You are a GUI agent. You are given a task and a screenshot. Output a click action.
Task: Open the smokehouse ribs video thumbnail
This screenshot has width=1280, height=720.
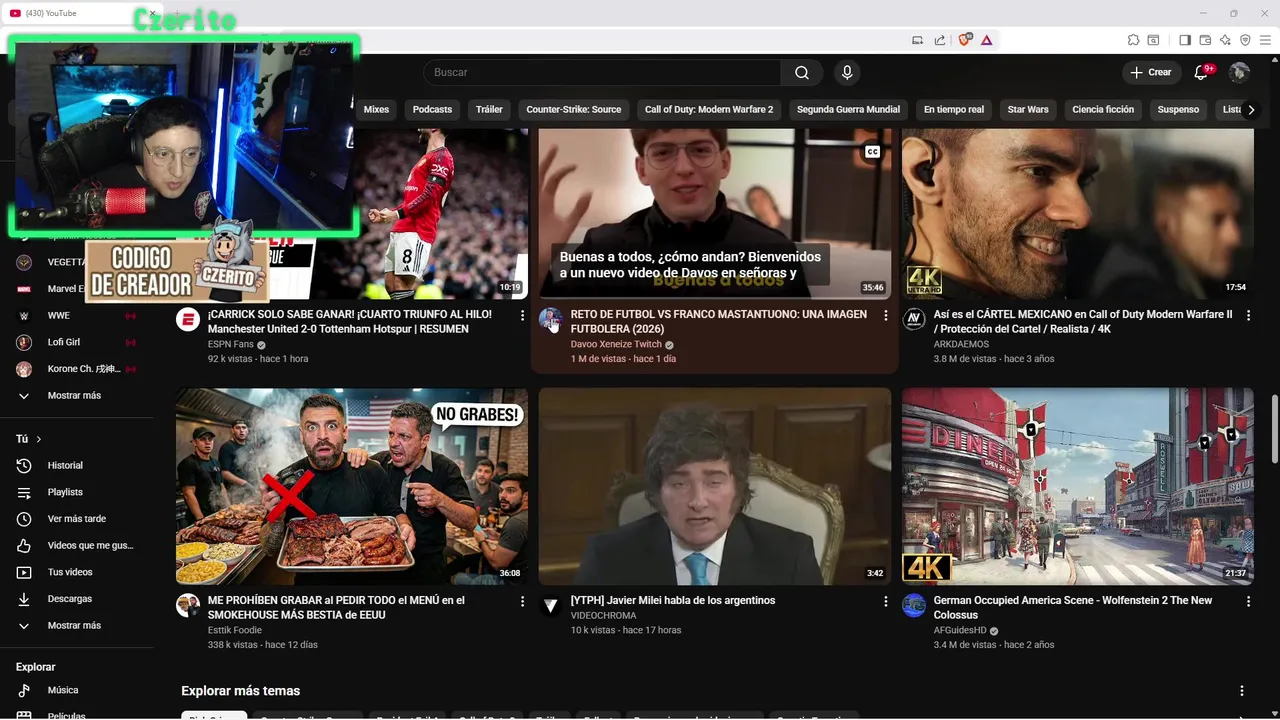tap(352, 486)
